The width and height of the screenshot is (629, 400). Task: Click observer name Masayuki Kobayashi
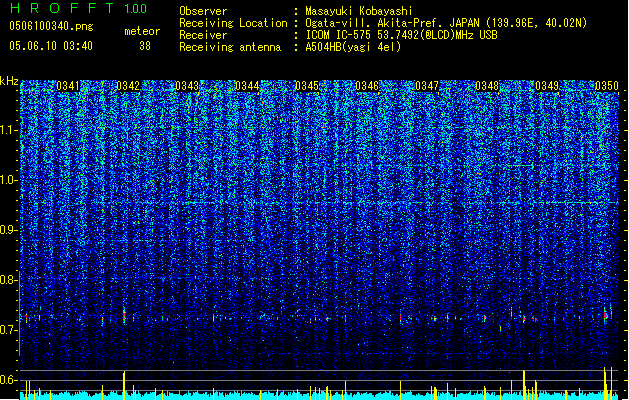[x=359, y=11]
